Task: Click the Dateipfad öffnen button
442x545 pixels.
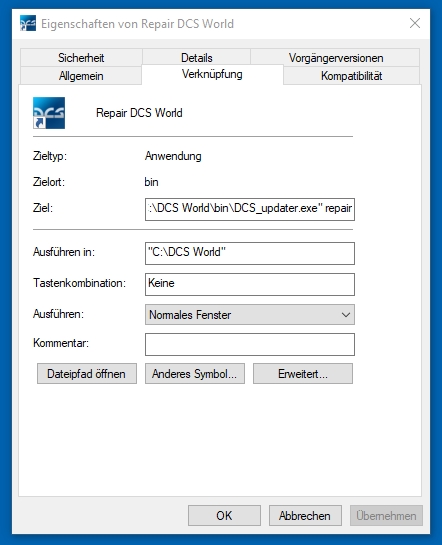Action: [x=87, y=374]
